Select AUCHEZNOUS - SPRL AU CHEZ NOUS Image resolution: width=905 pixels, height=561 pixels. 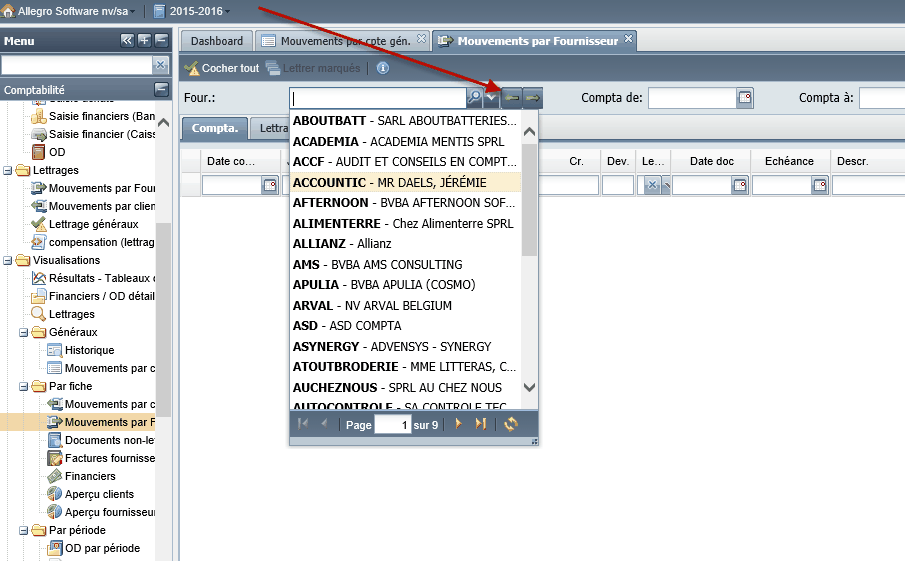point(405,387)
